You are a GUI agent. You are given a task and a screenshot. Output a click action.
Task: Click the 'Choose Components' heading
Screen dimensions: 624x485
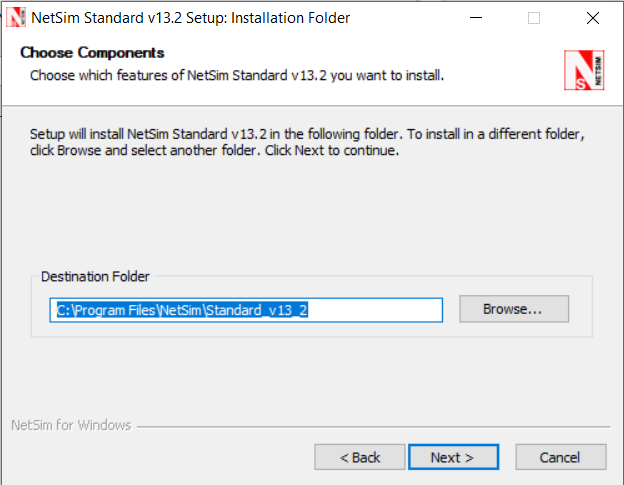[x=92, y=53]
